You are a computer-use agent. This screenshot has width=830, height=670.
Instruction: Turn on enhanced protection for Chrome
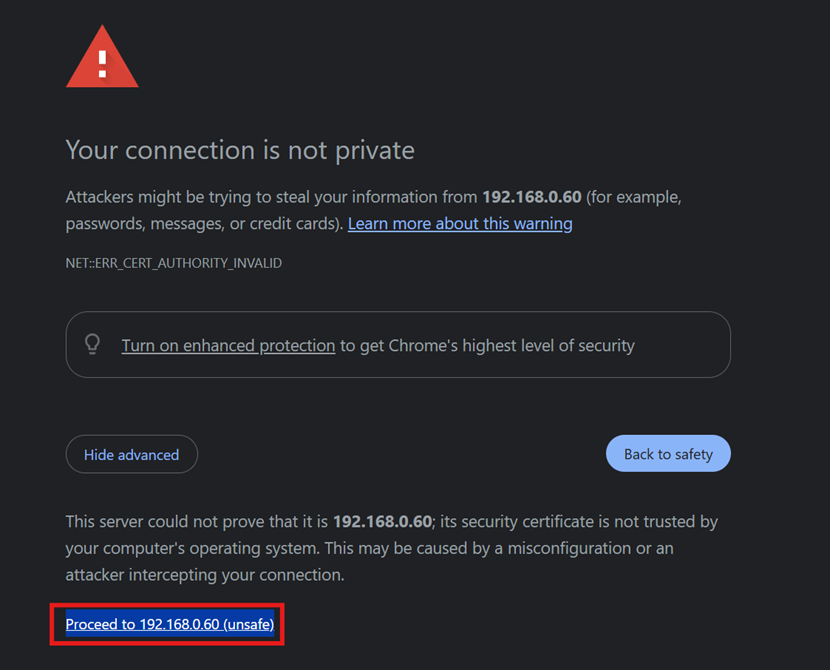click(x=227, y=345)
